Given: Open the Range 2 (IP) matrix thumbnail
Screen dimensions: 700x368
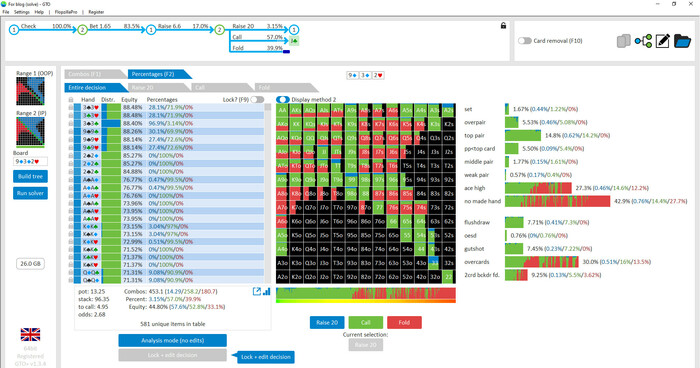Looking at the screenshot, I should coord(30,132).
